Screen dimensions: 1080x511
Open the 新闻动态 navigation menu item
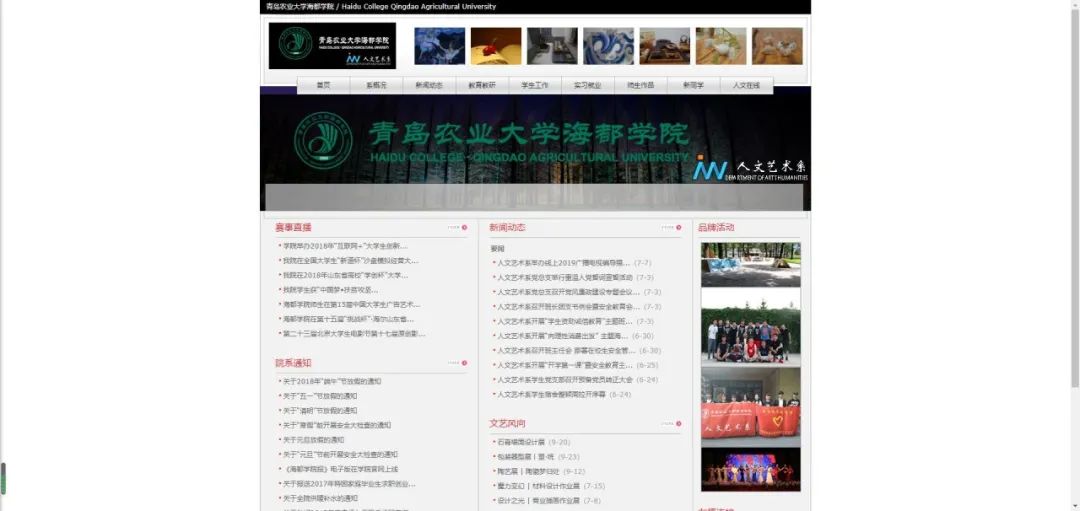pyautogui.click(x=429, y=86)
